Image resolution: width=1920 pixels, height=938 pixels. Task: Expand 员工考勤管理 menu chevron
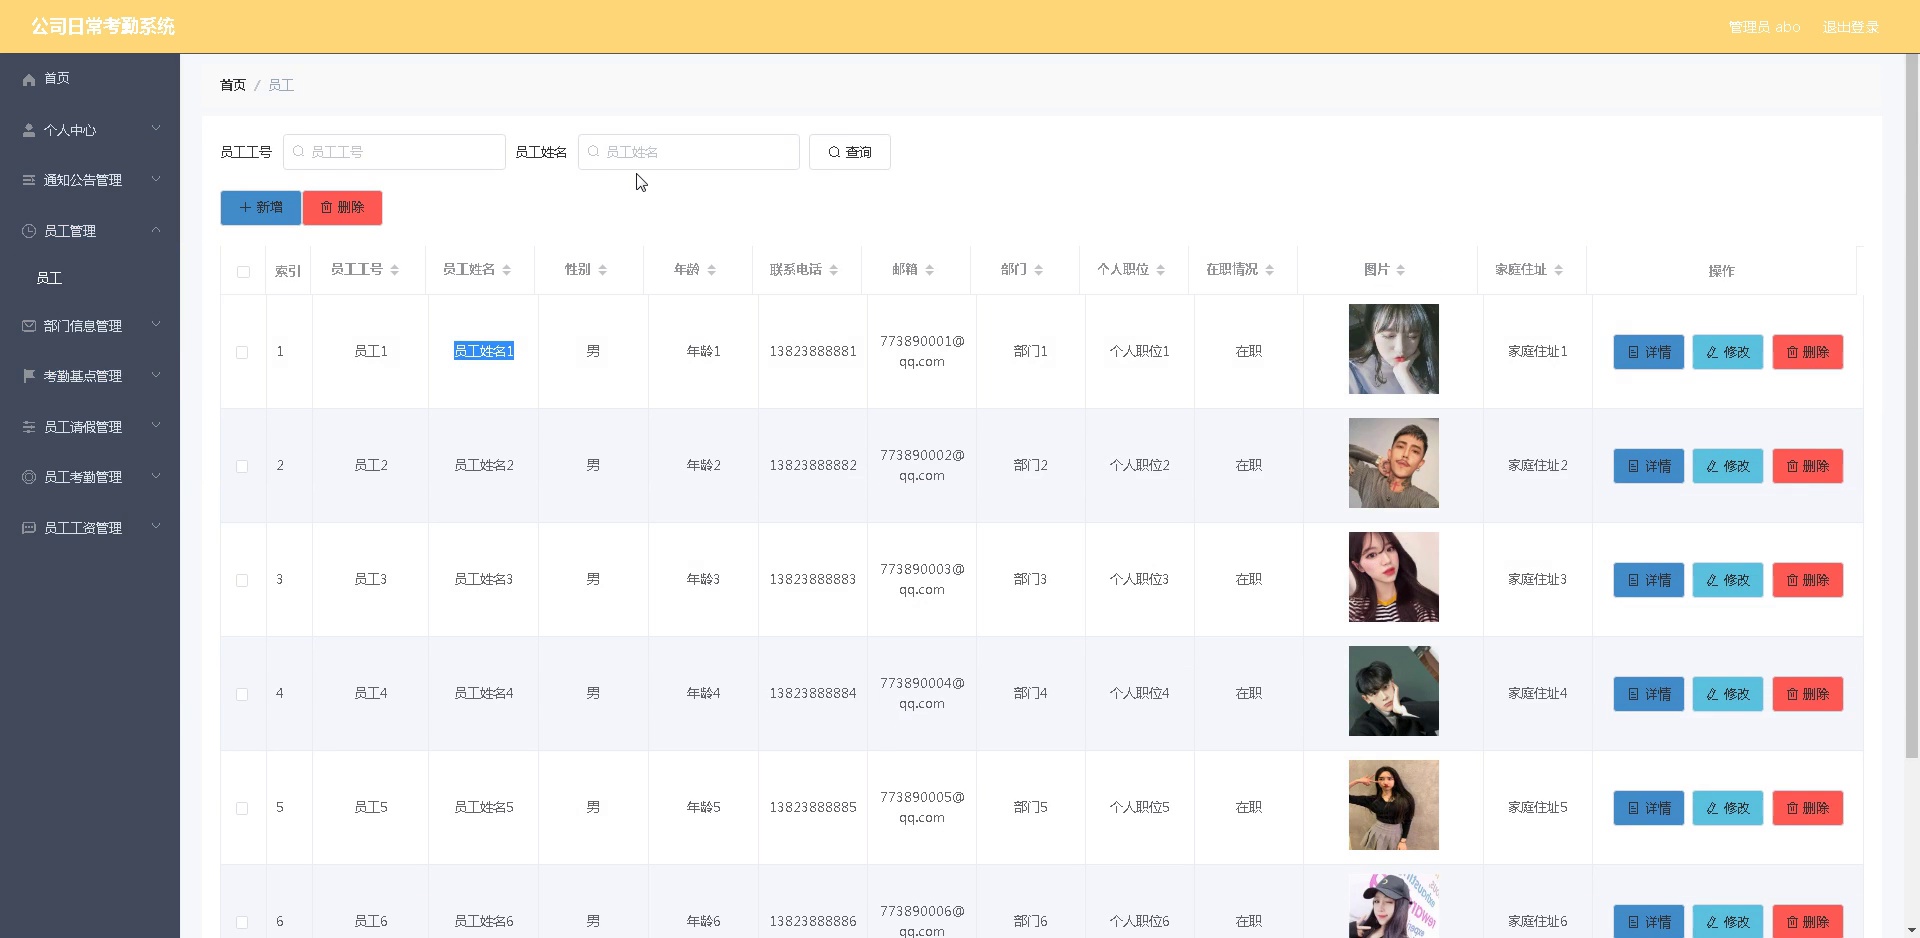point(156,476)
